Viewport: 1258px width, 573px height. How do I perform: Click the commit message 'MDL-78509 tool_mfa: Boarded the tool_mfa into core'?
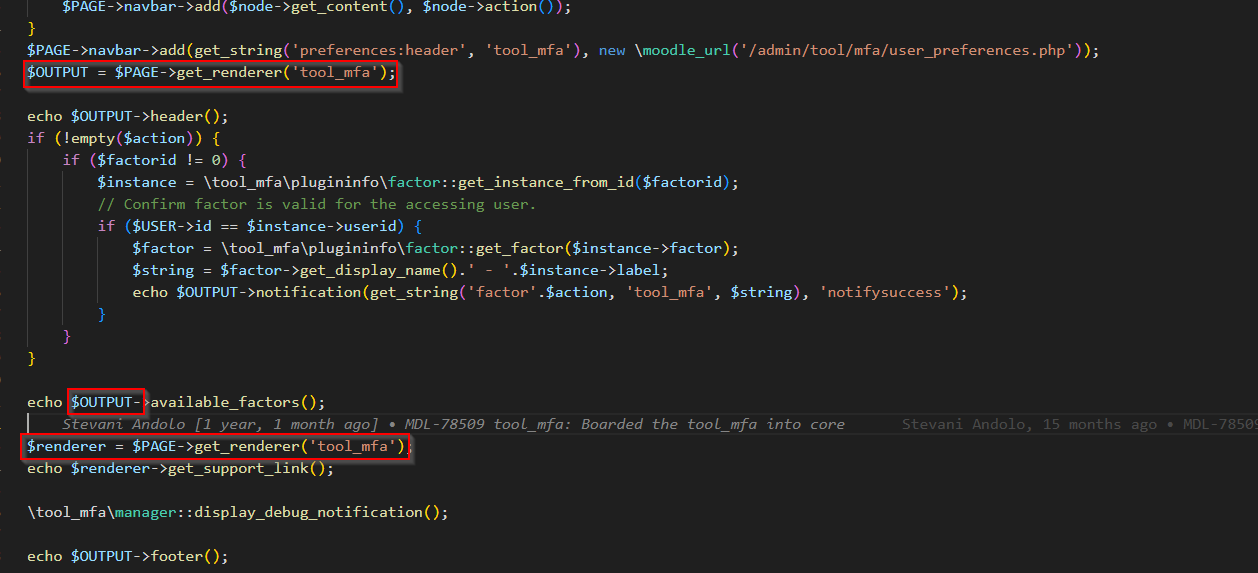pos(624,424)
